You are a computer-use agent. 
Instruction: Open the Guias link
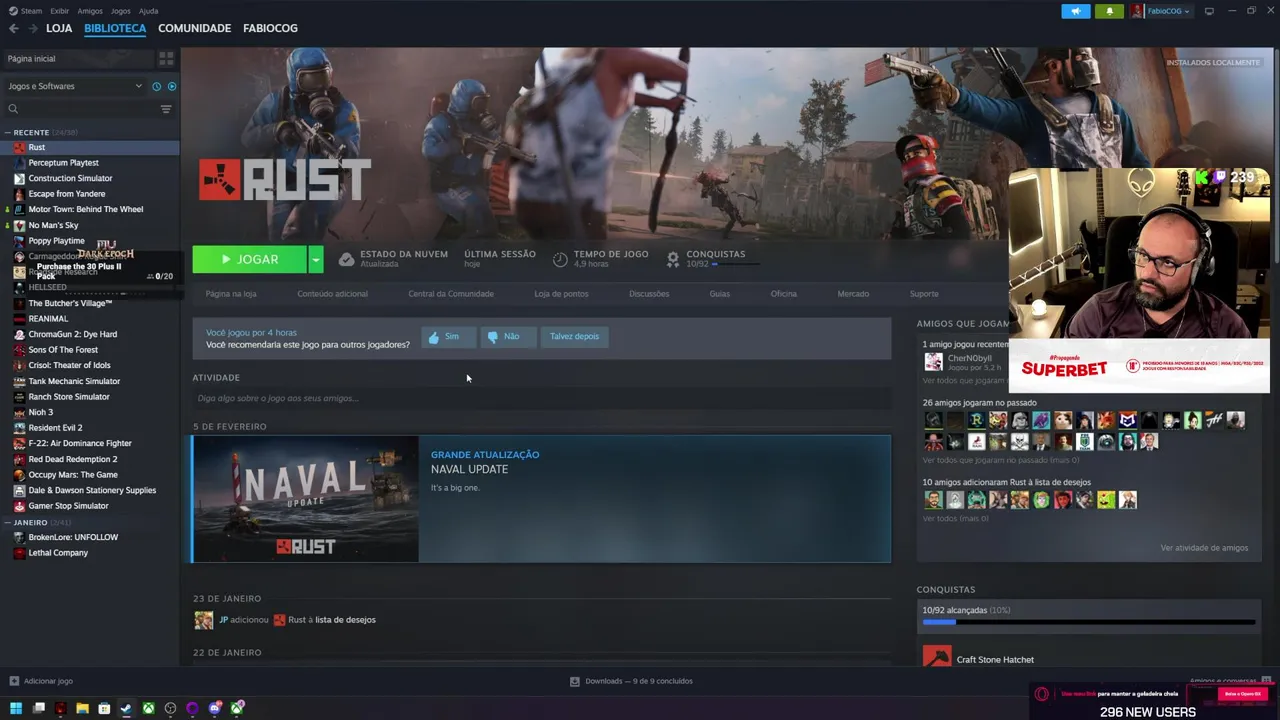(x=720, y=294)
